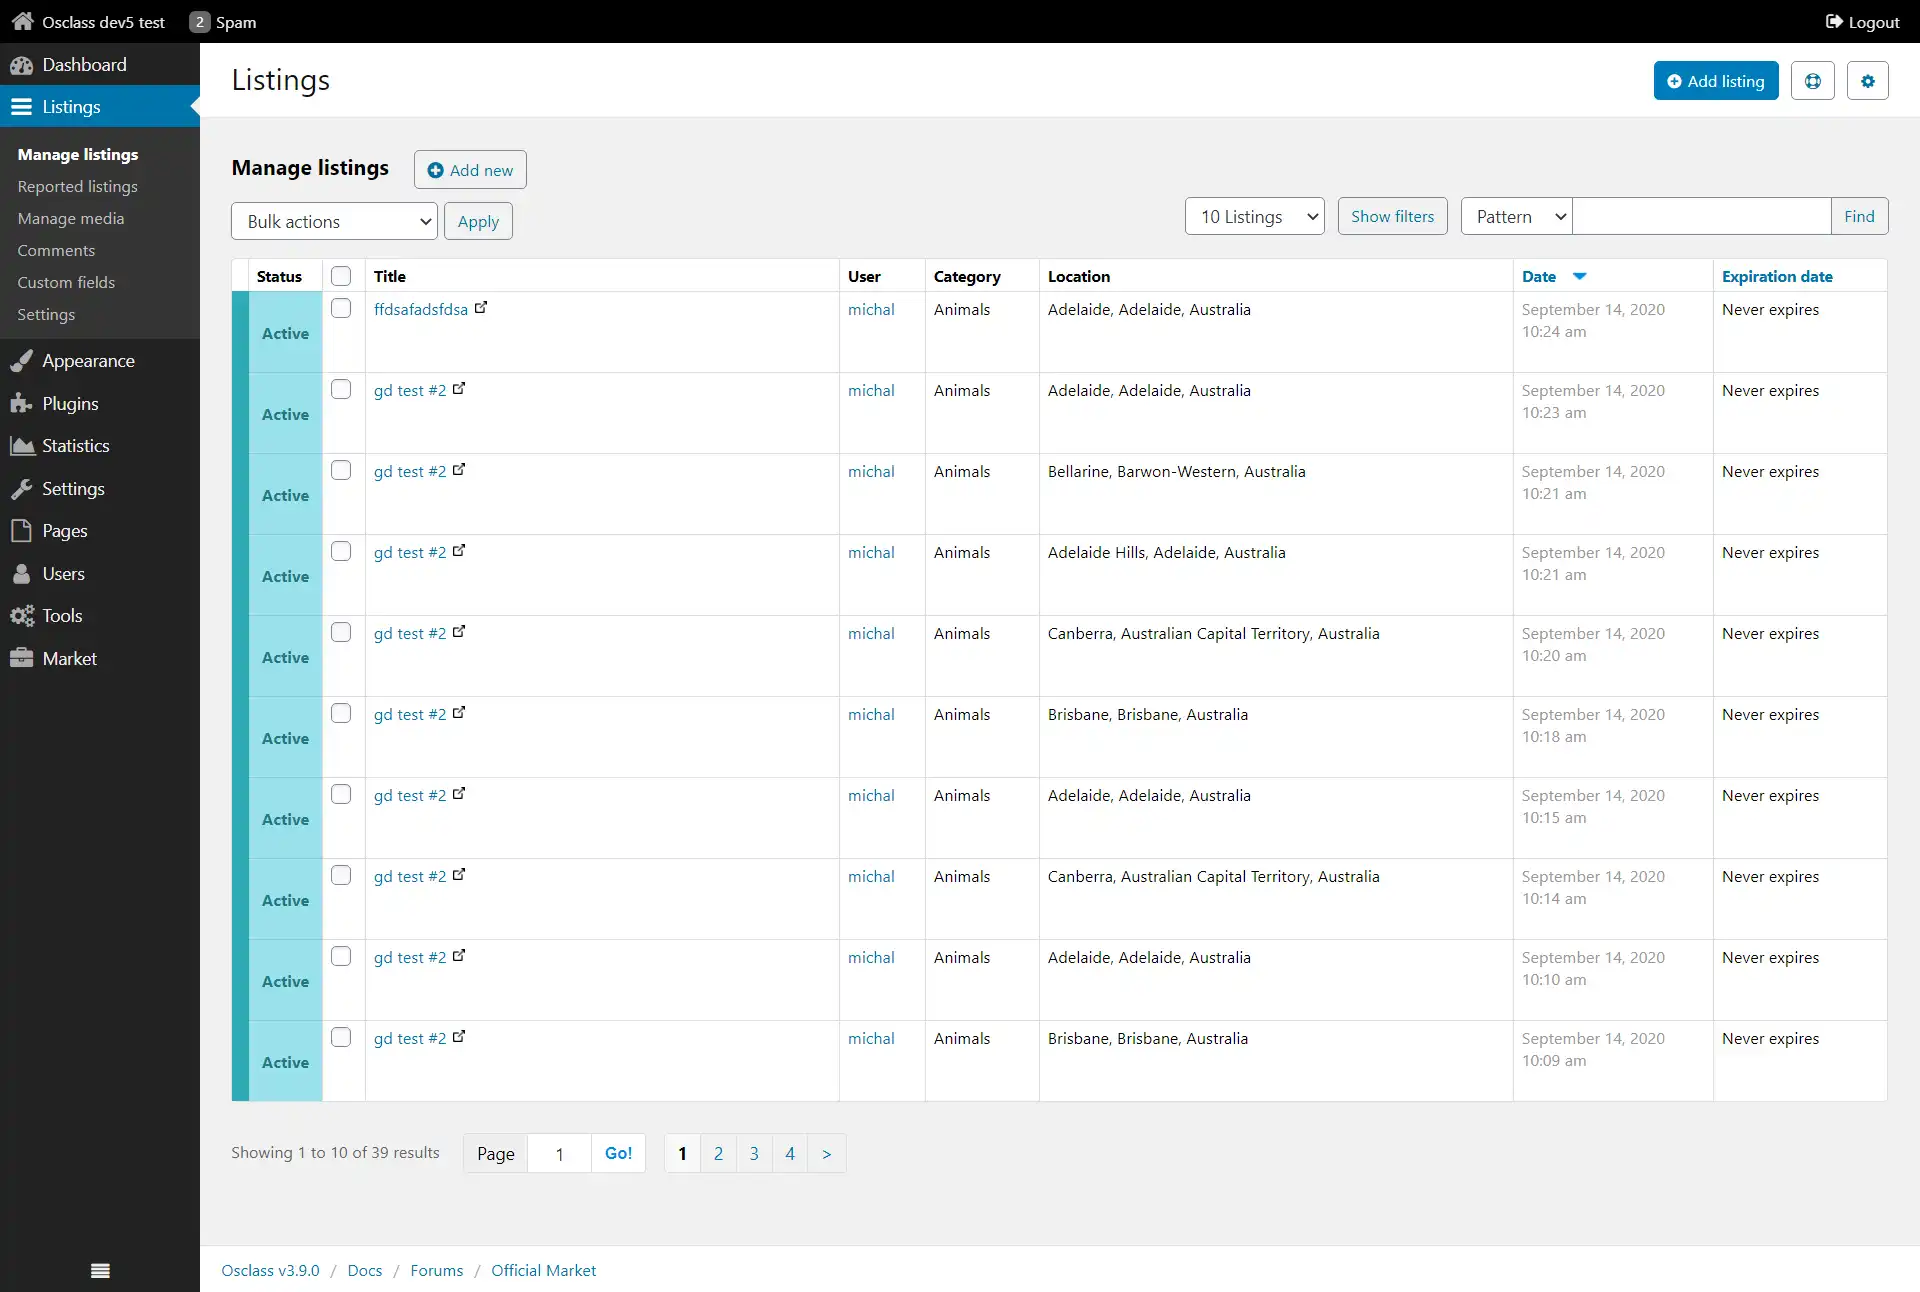Toggle checkbox next to first gd test #2
This screenshot has height=1292, width=1920.
pyautogui.click(x=342, y=389)
